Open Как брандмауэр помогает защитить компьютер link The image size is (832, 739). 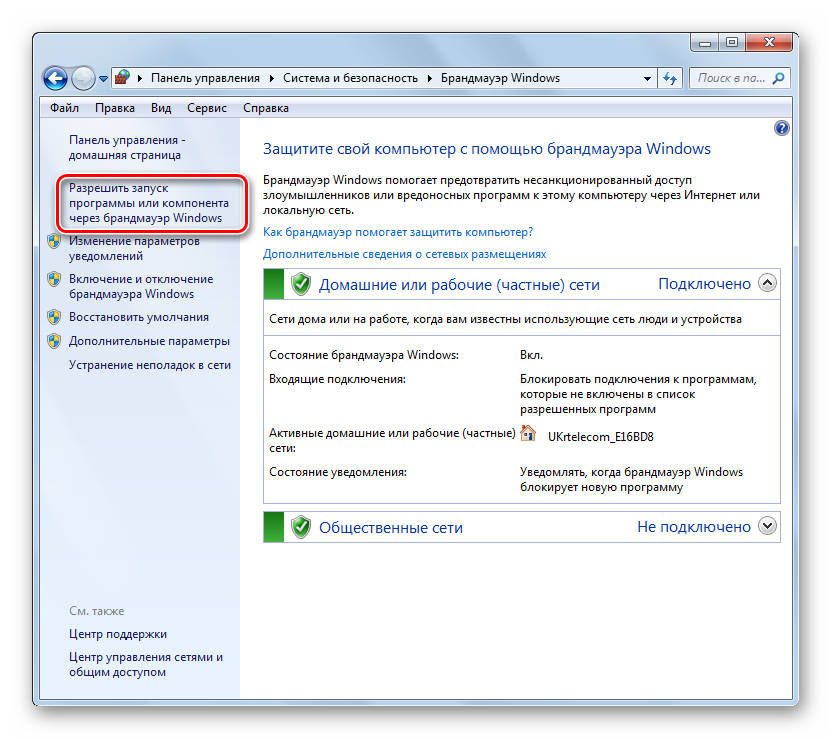(x=397, y=232)
